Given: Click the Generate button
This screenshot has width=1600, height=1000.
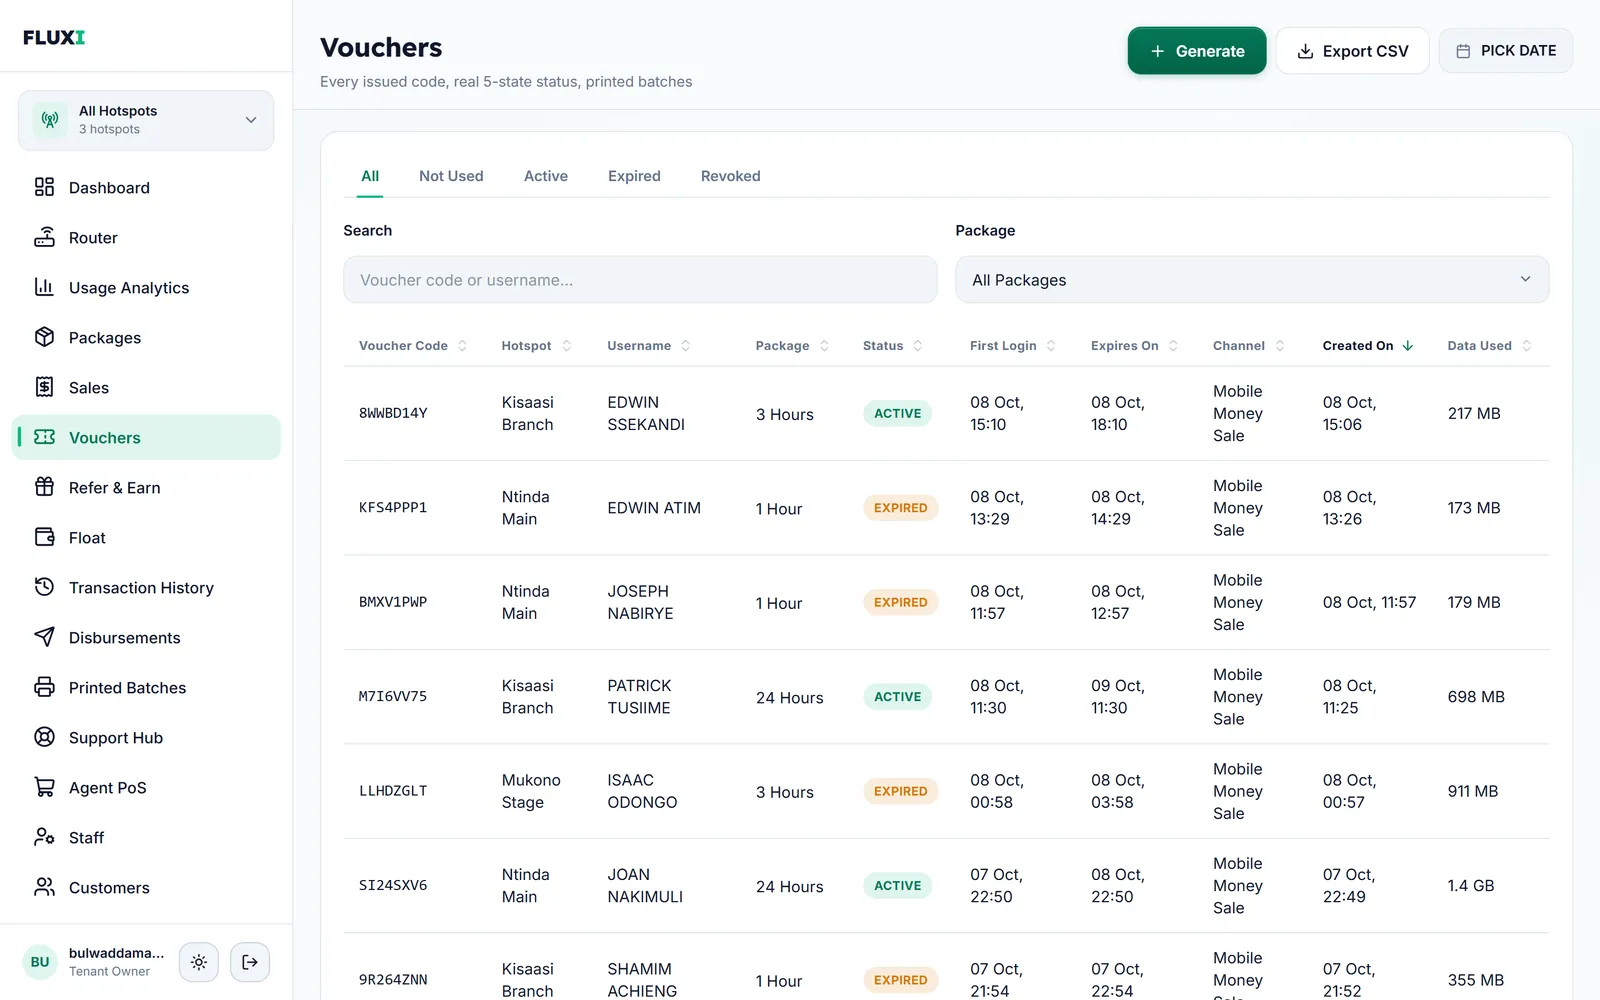Looking at the screenshot, I should click(x=1197, y=51).
